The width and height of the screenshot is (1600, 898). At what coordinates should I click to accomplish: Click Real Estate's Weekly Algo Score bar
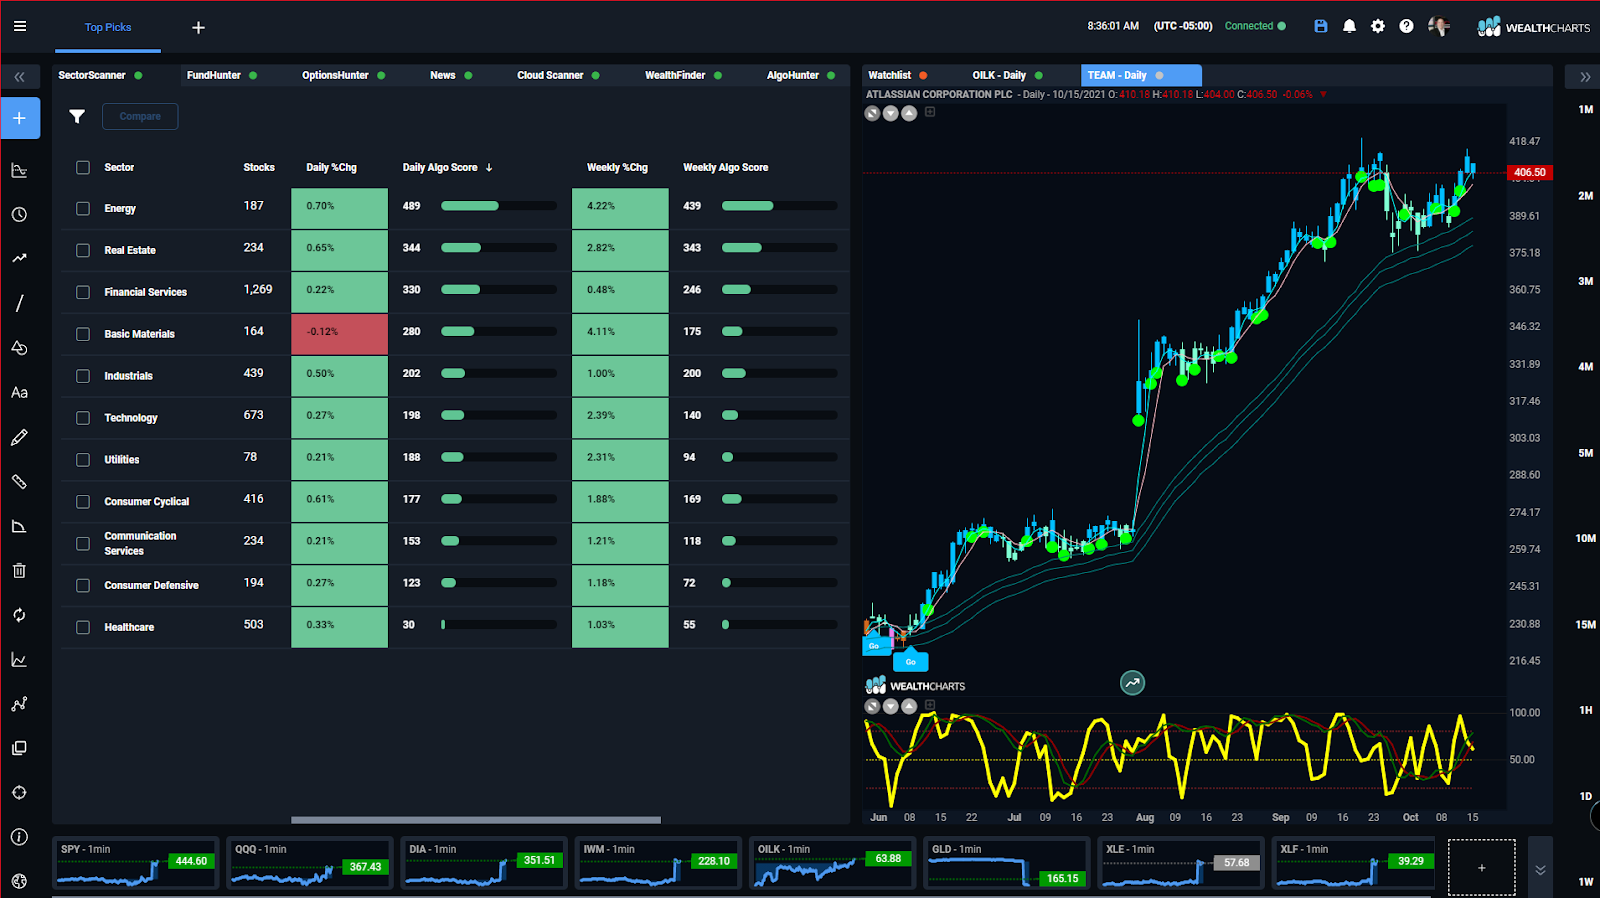[780, 248]
